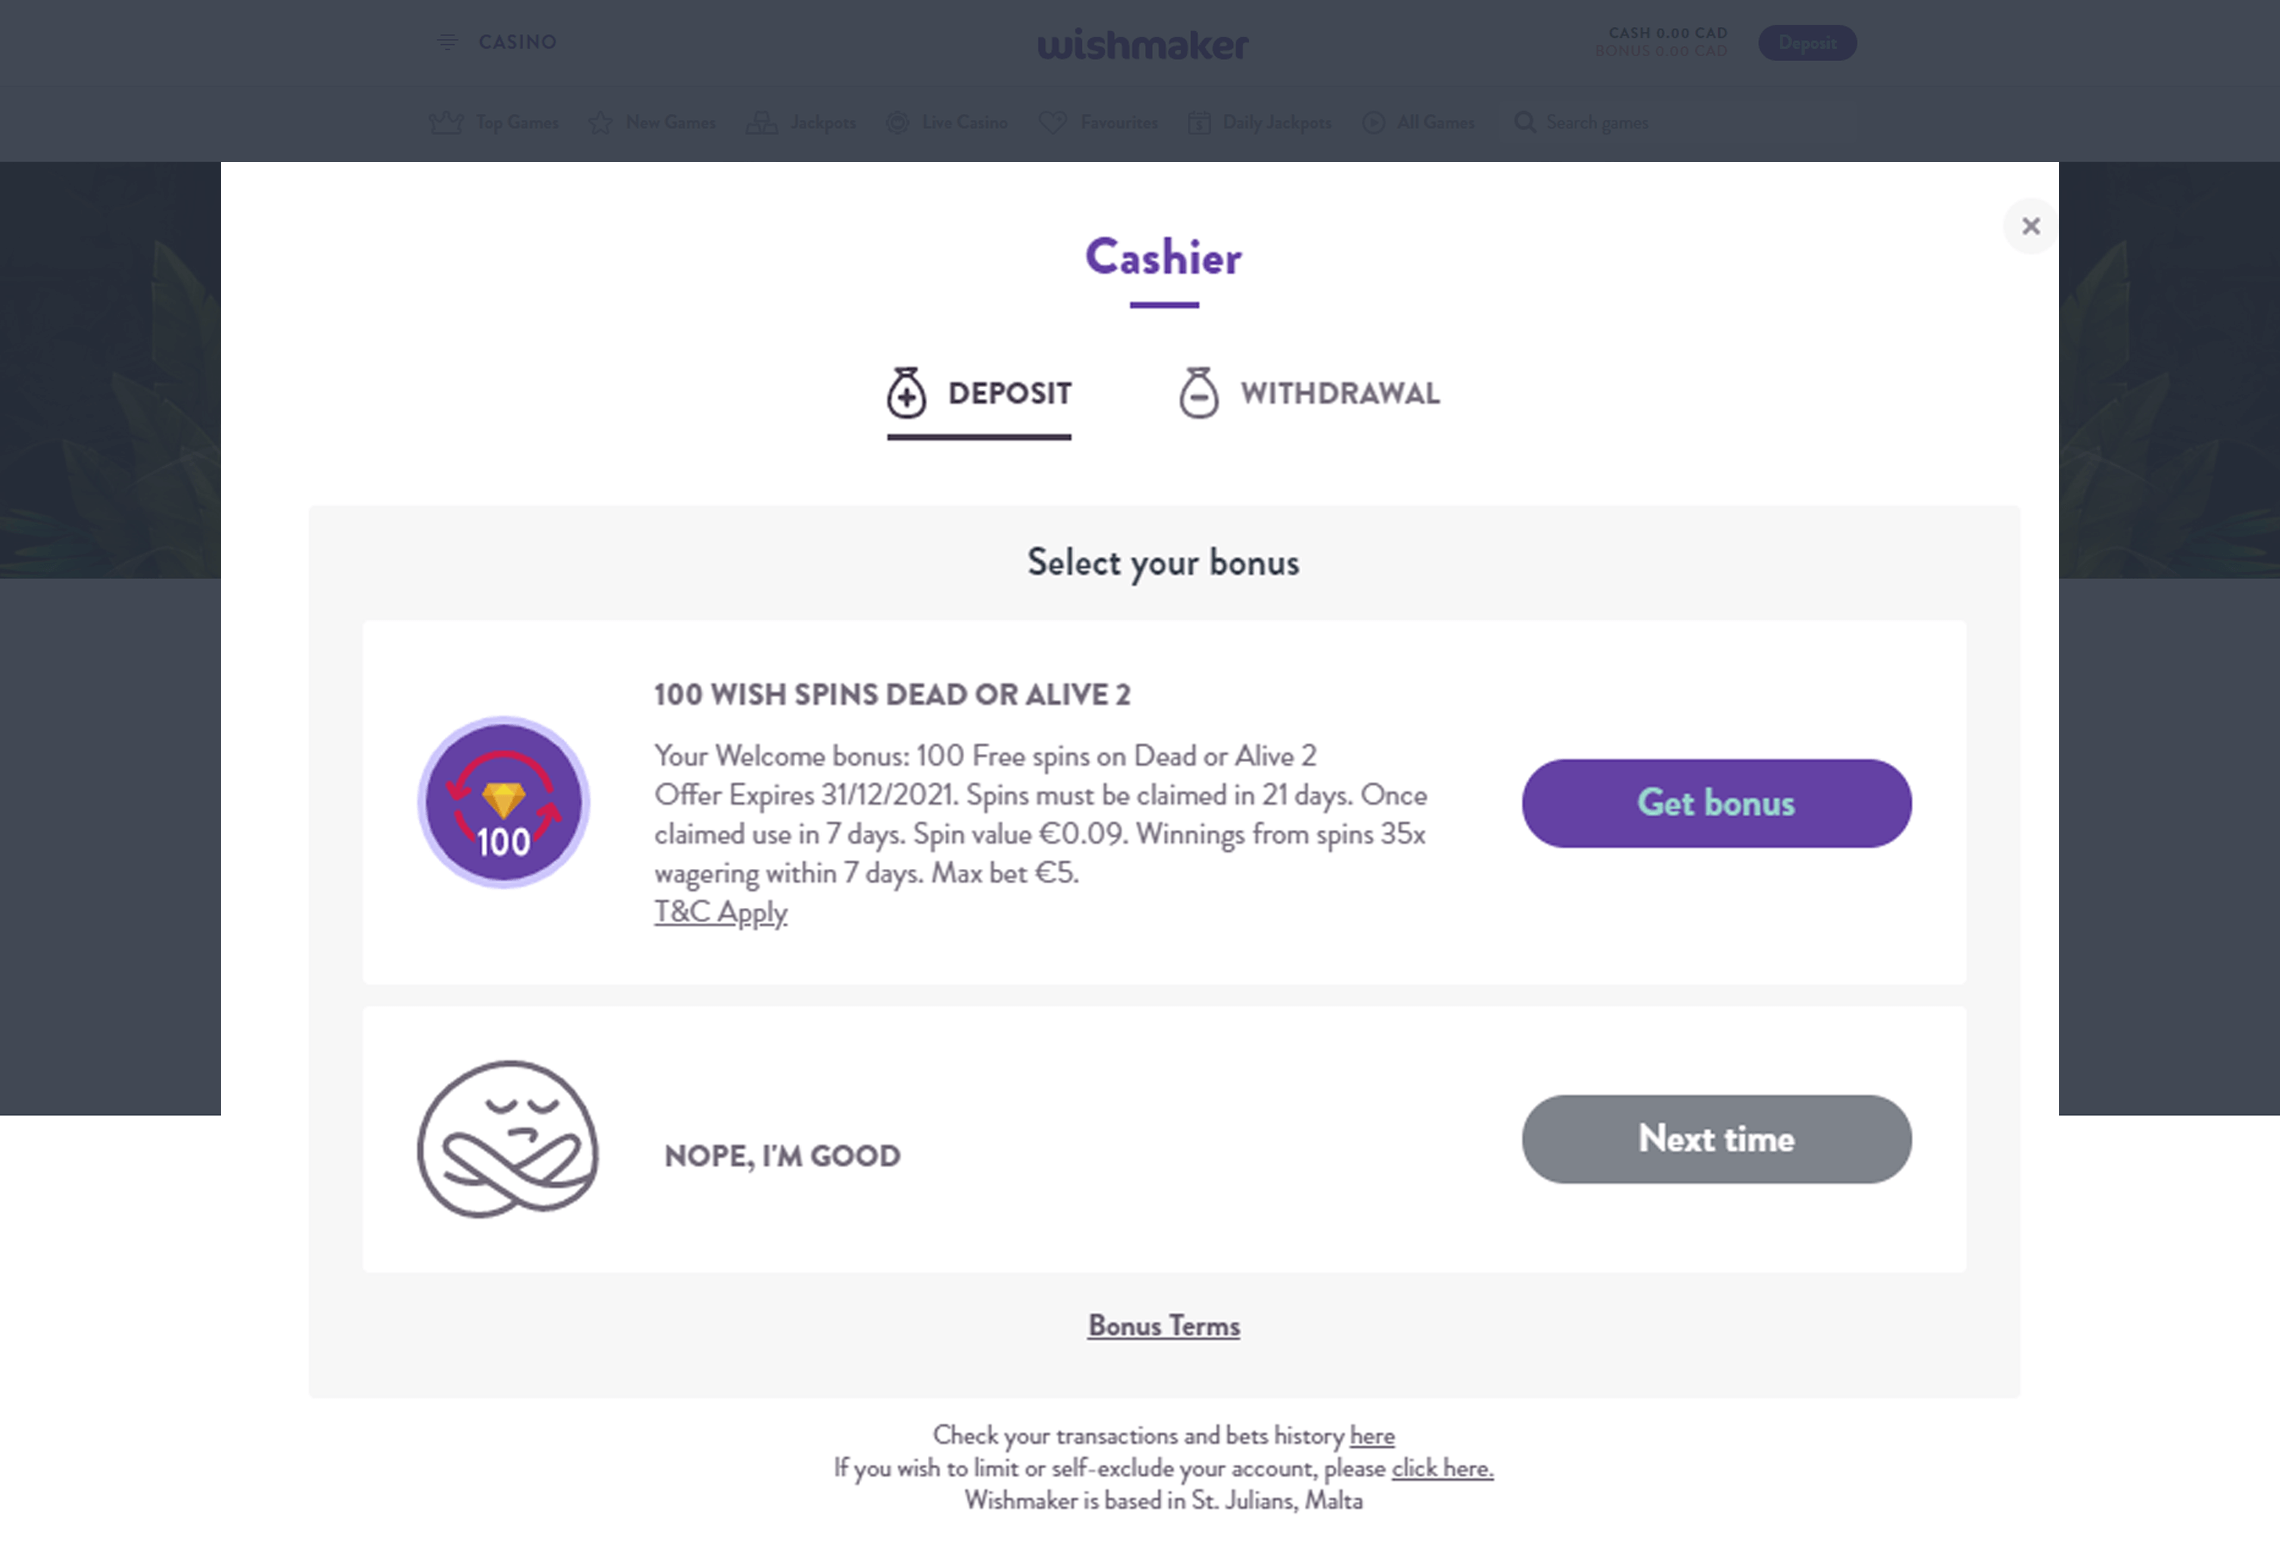Open the hamburger menu icon beside CASINO
Screen dimensions: 2280x1567
pos(447,42)
